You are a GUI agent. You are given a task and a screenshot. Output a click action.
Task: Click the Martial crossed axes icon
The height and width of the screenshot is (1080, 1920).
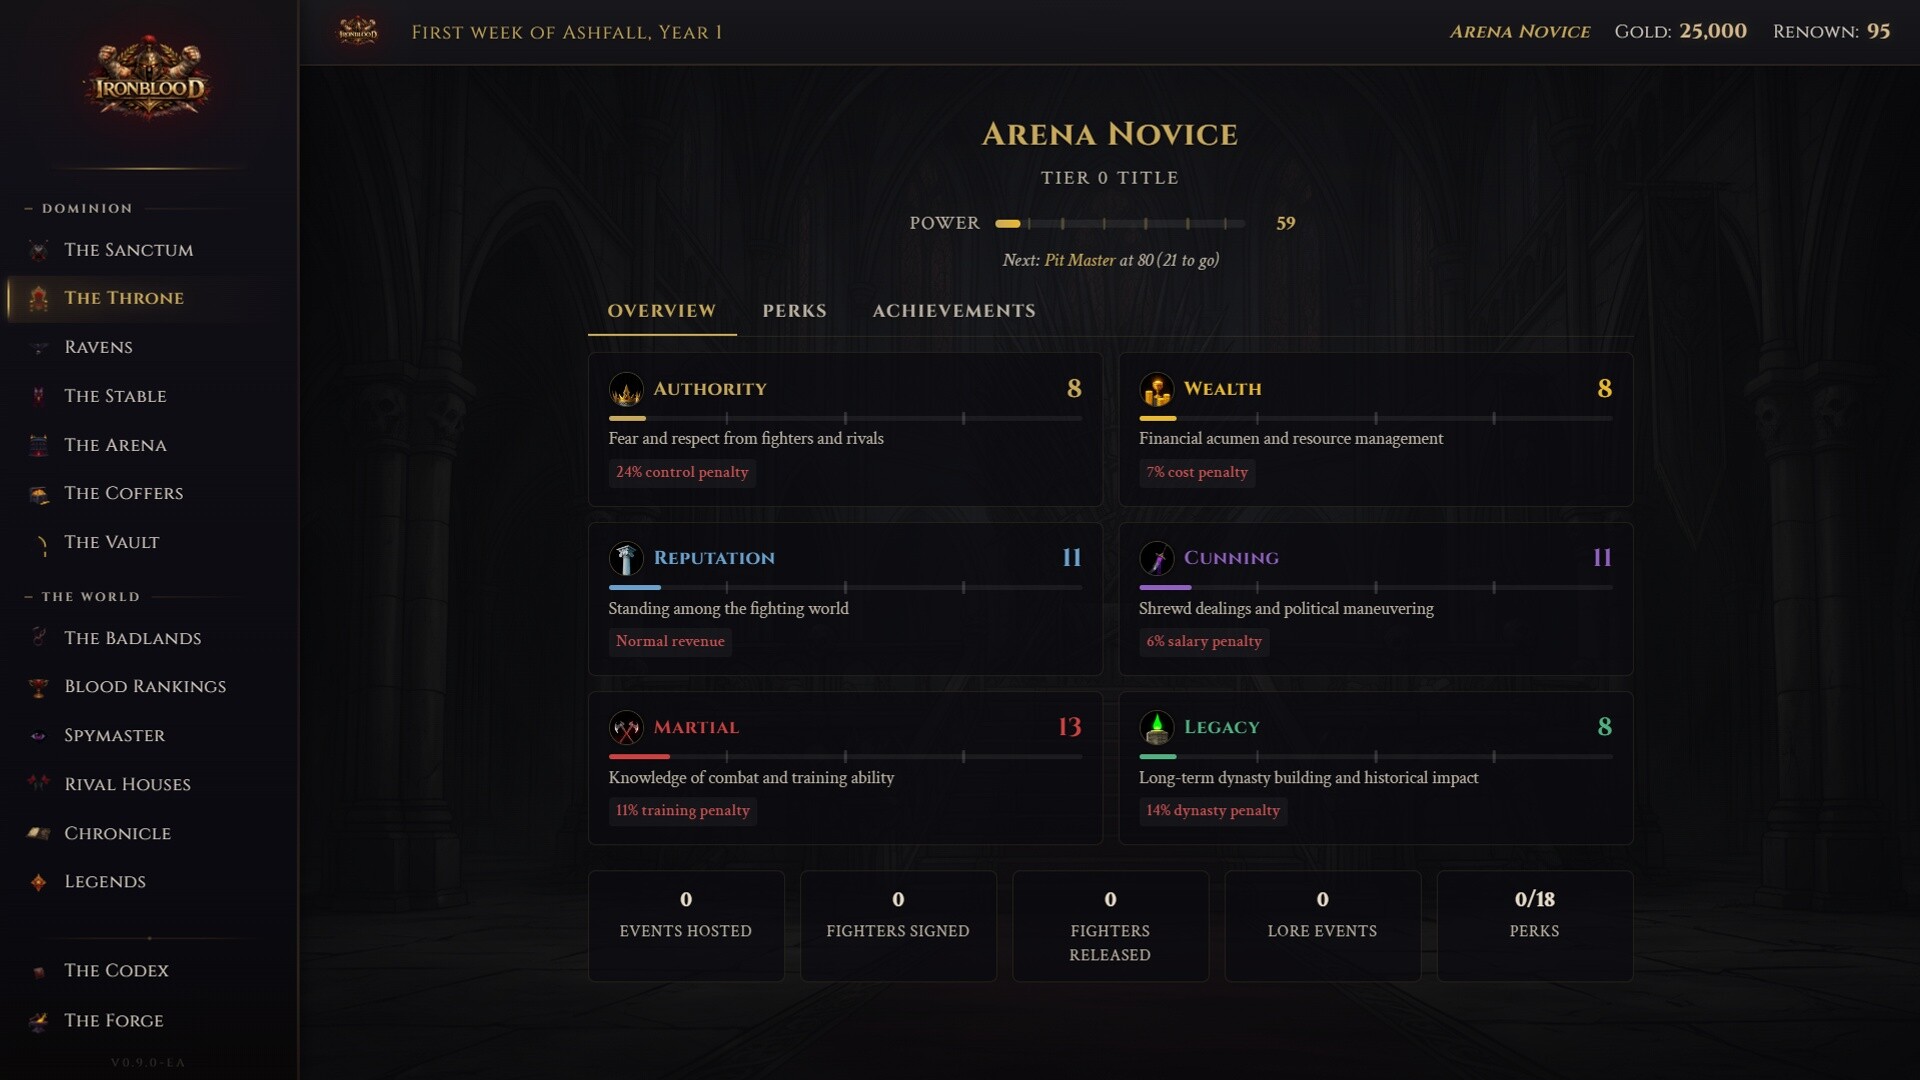pos(626,727)
